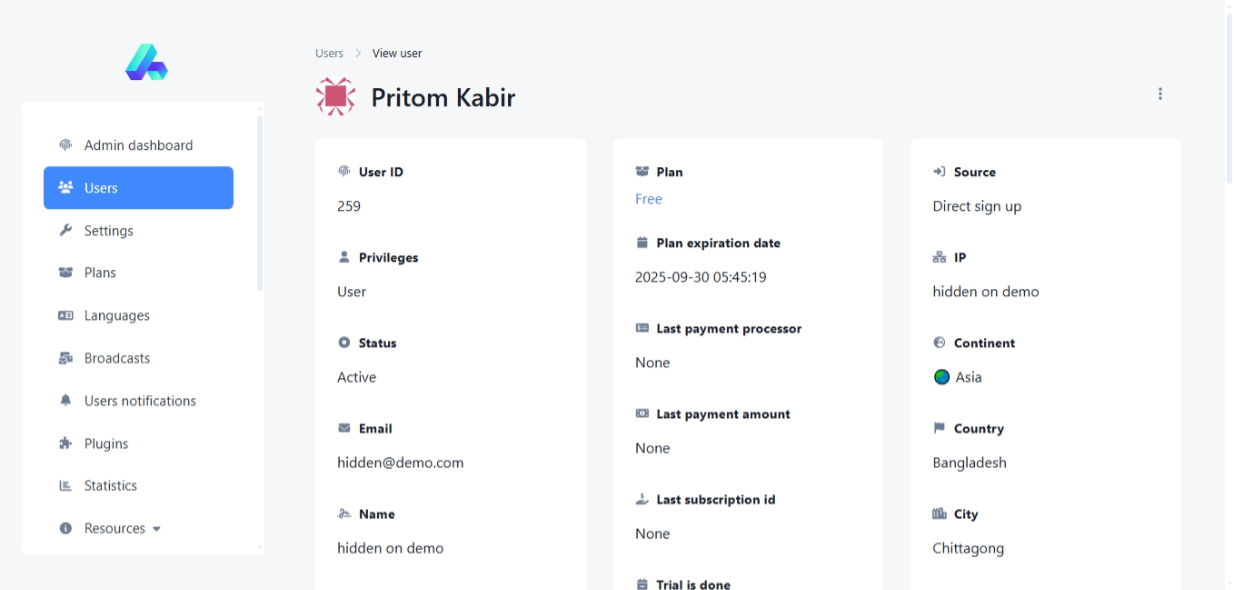Go back via Users breadcrumb link
The height and width of the screenshot is (590, 1234).
coord(329,54)
